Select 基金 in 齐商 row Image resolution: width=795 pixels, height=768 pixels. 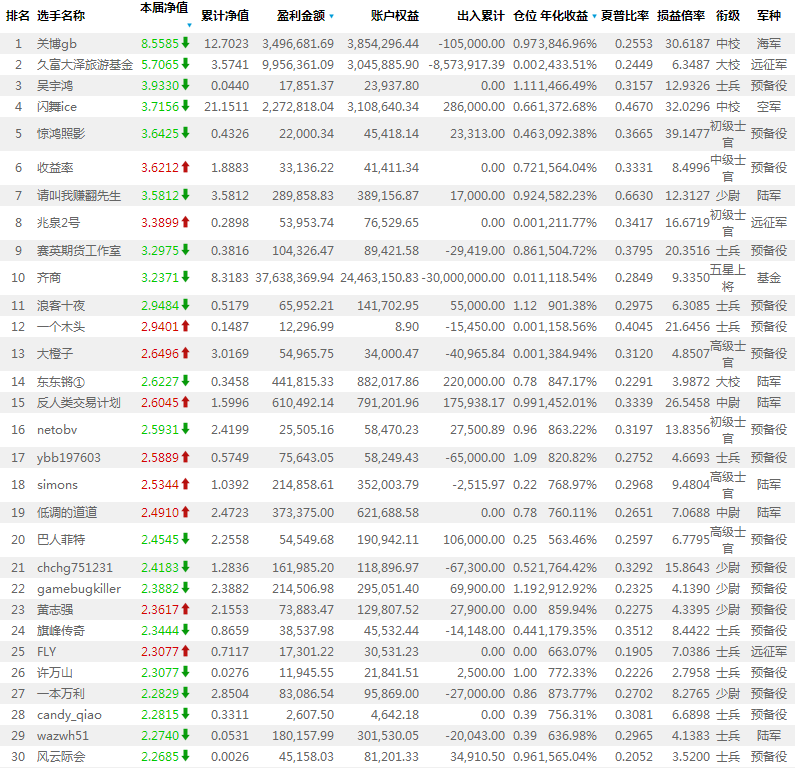(x=769, y=278)
